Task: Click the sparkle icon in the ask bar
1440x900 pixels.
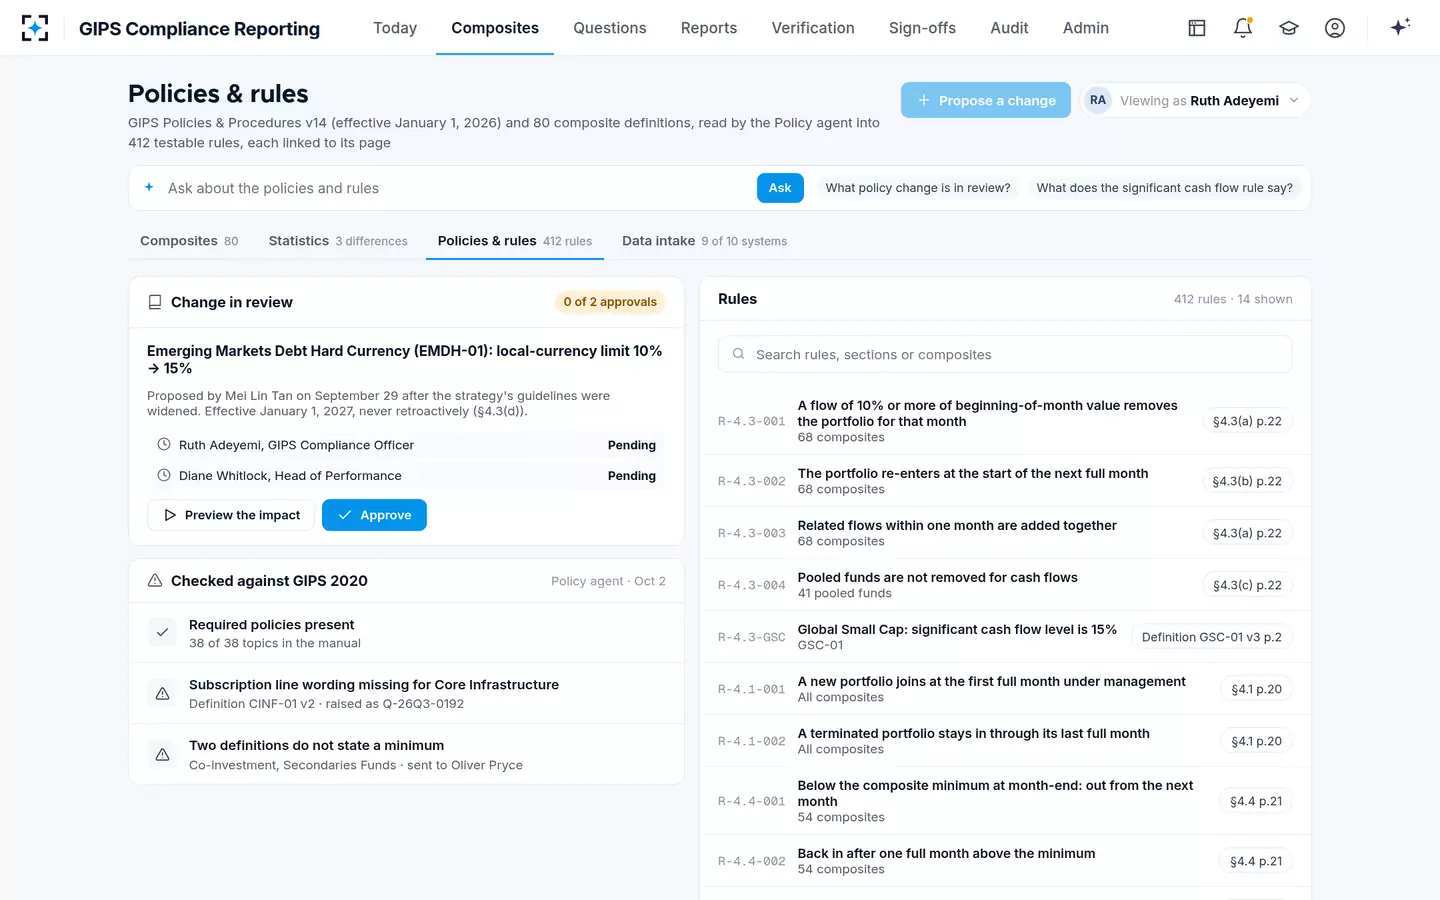Action: pyautogui.click(x=149, y=187)
